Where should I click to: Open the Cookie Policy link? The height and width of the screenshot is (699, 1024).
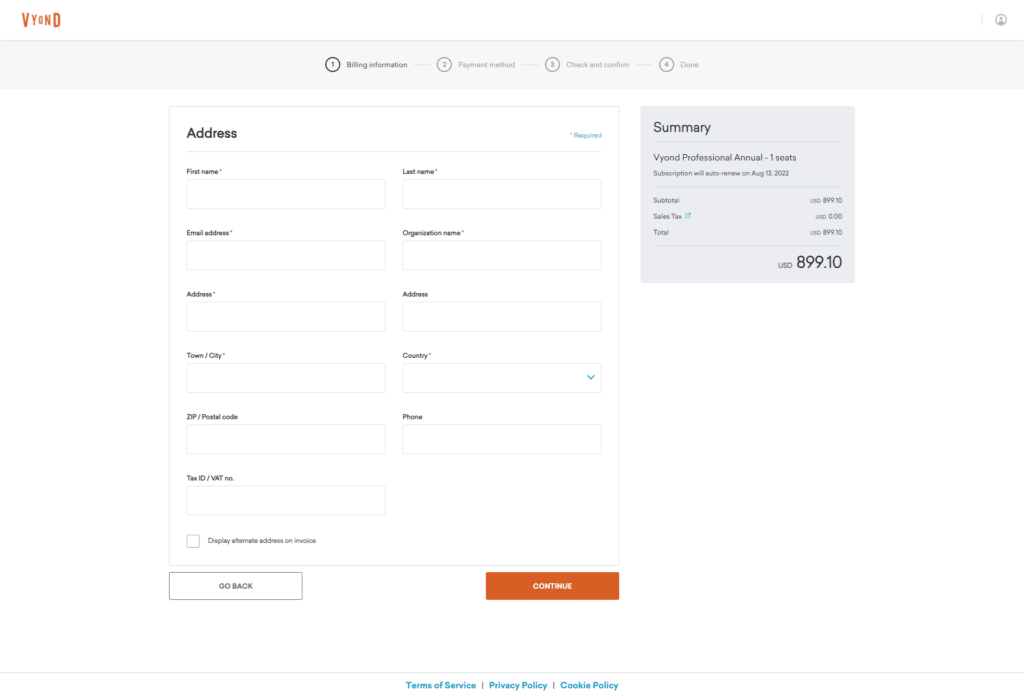pyautogui.click(x=589, y=685)
